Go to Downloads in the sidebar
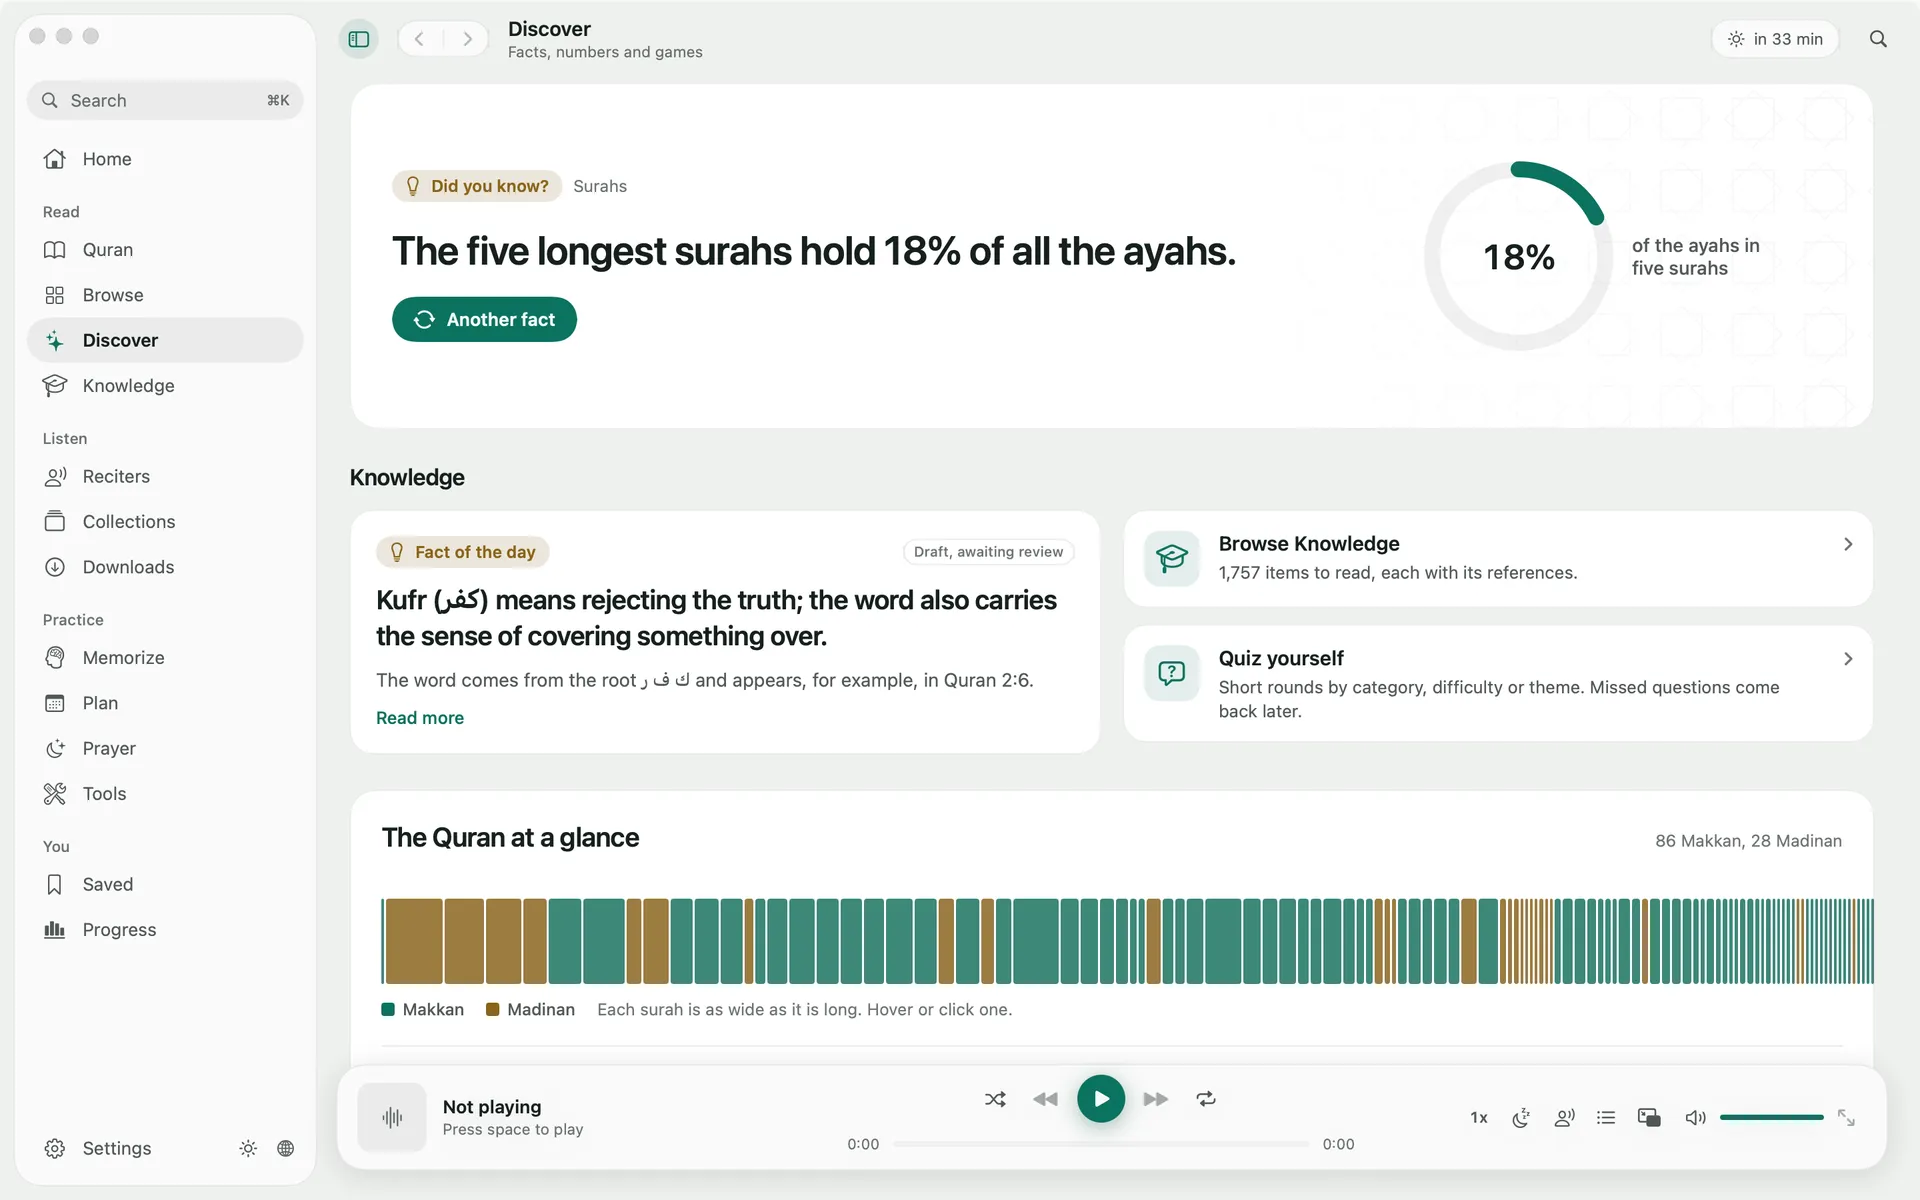The height and width of the screenshot is (1200, 1920). click(x=165, y=567)
